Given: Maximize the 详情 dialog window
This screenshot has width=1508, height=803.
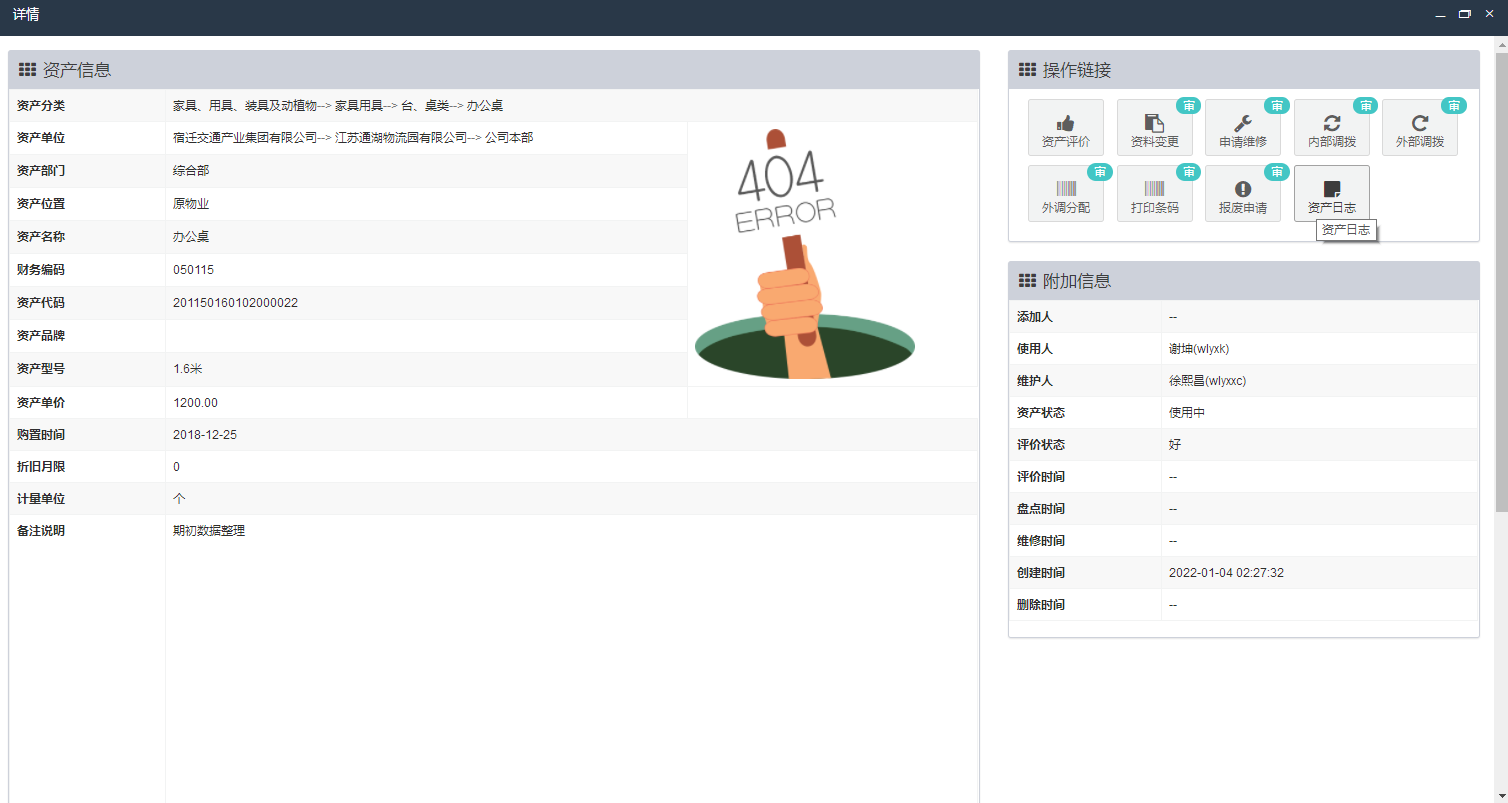Looking at the screenshot, I should coord(1465,14).
